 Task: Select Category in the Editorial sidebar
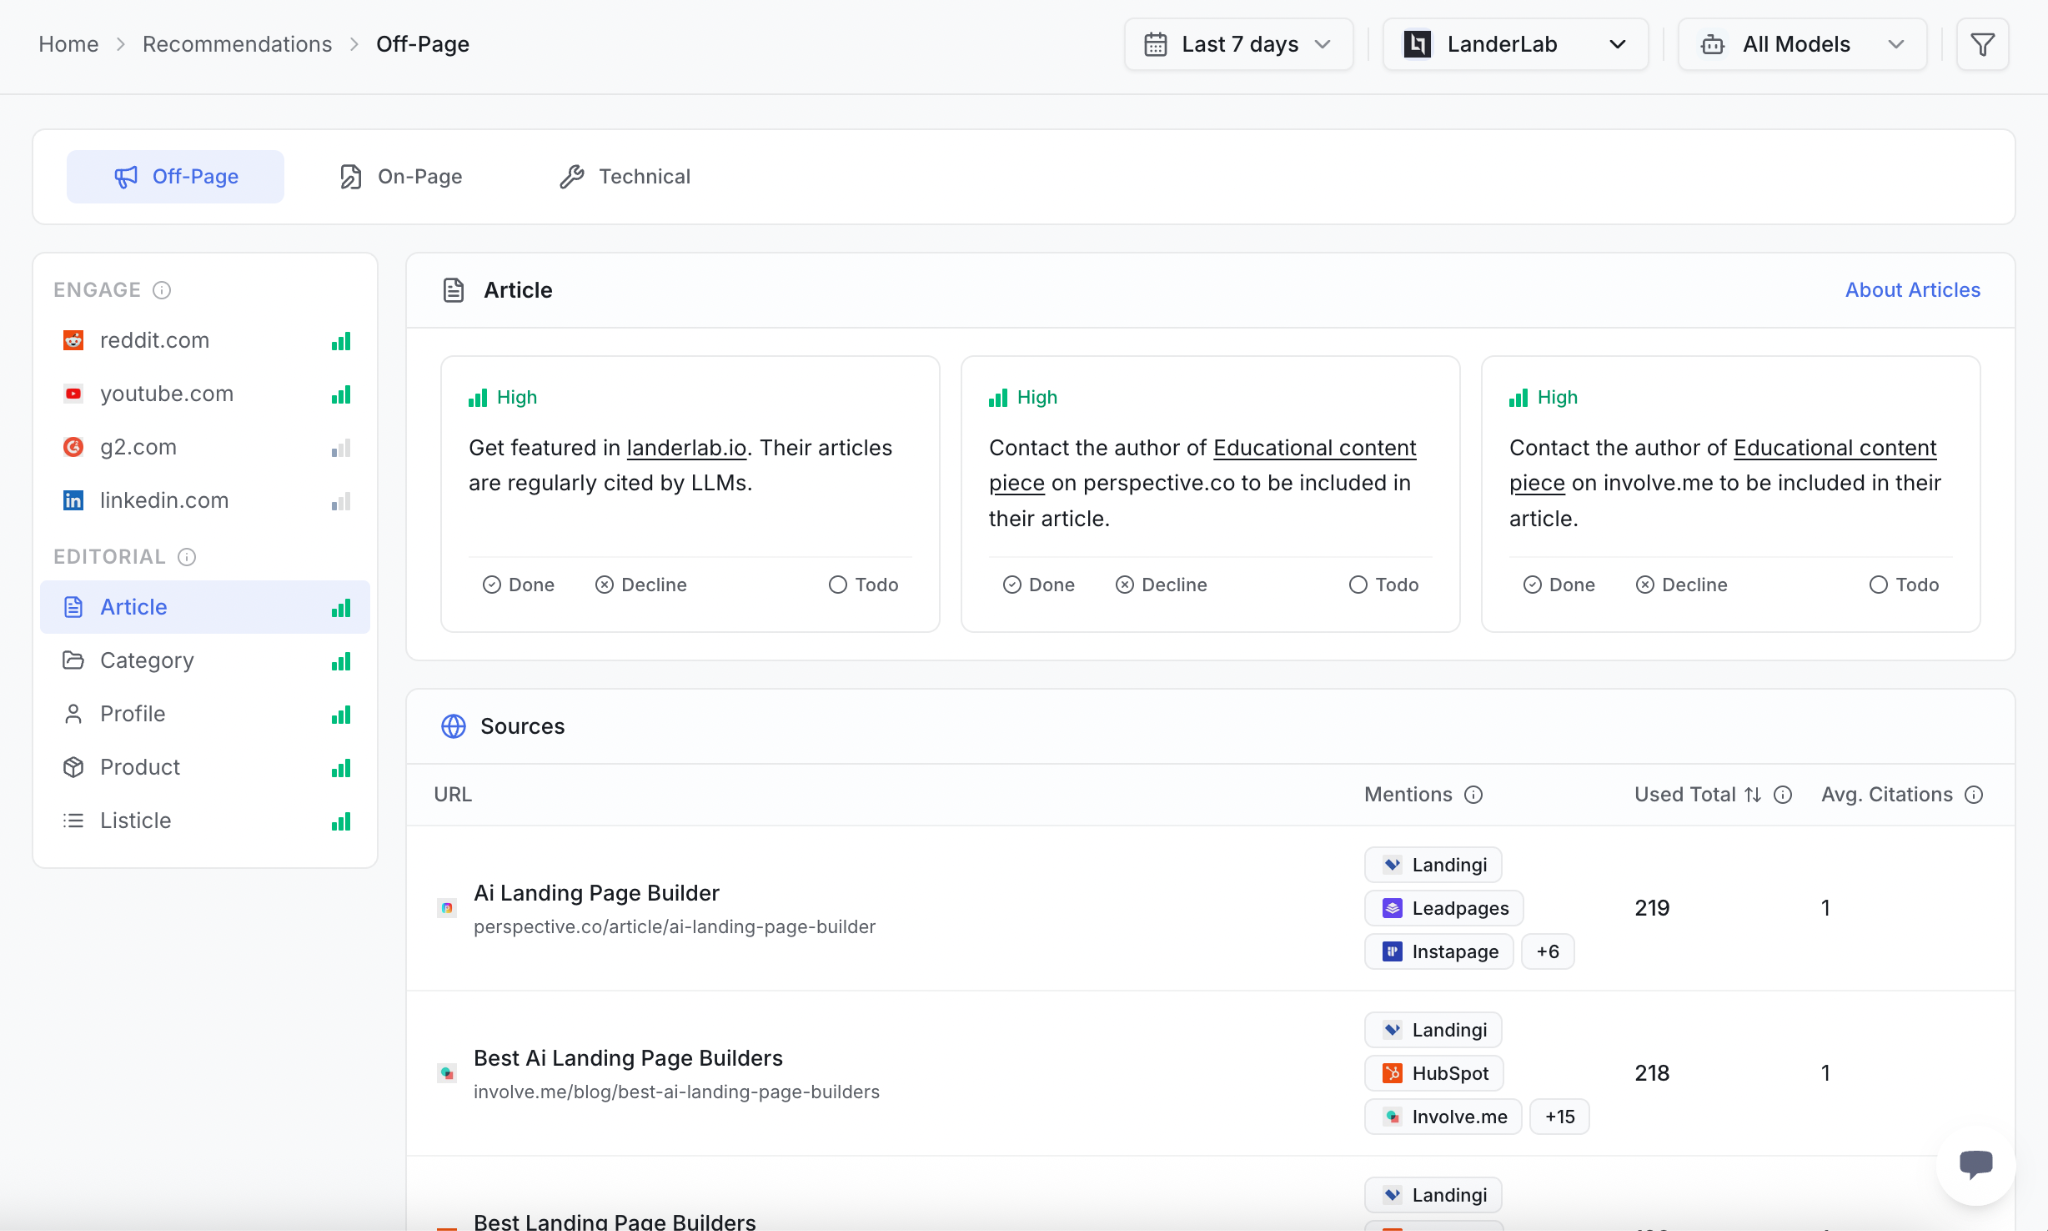click(x=205, y=661)
